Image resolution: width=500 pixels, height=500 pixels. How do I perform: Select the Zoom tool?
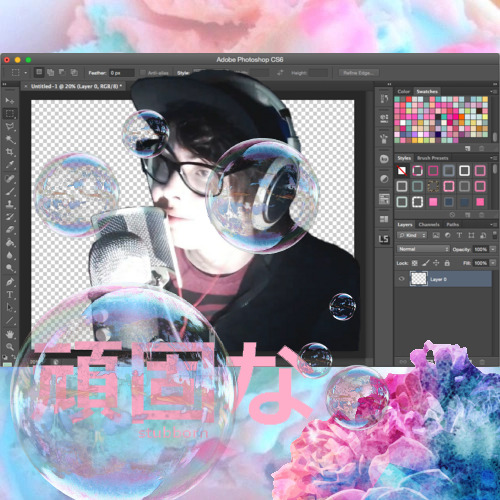pyautogui.click(x=10, y=347)
